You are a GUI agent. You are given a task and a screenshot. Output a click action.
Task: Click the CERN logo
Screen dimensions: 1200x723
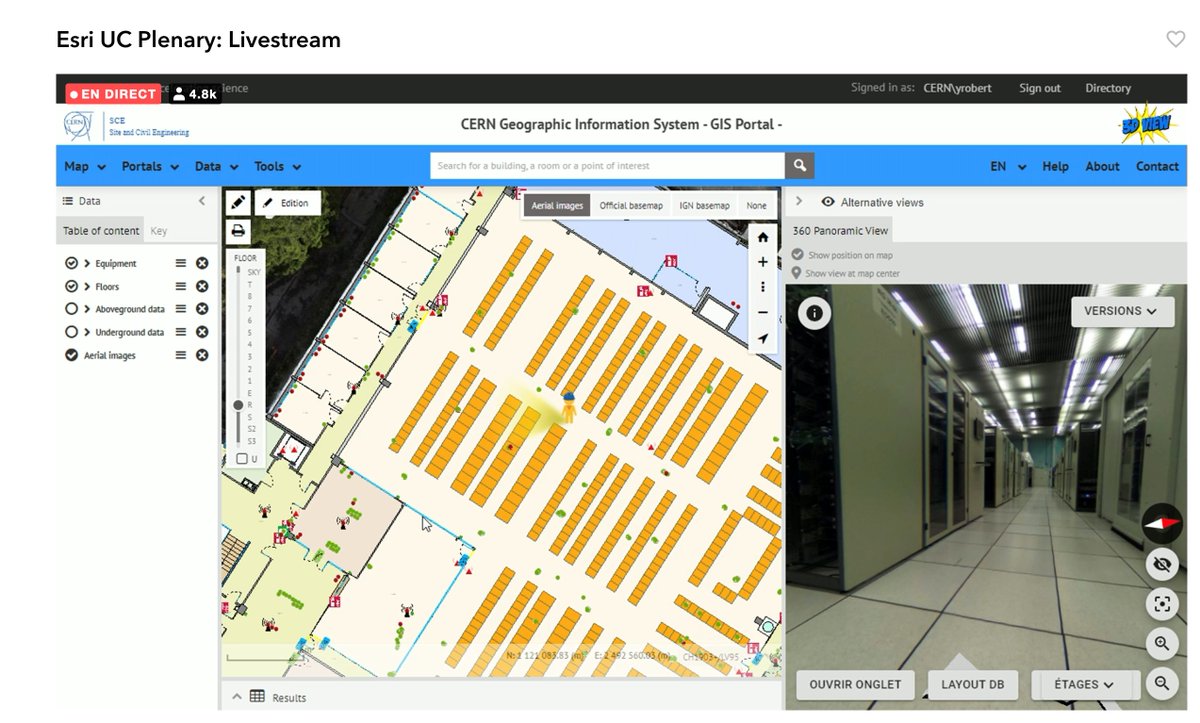point(77,125)
